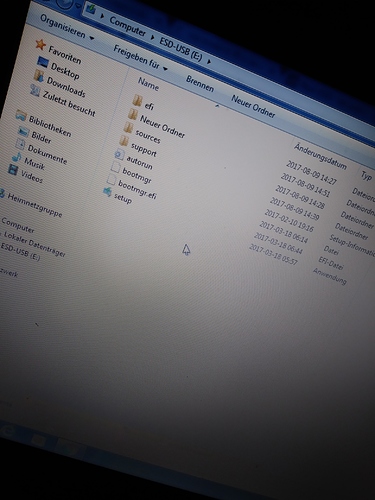375x500 pixels.
Task: Open the efi folder icon
Action: coord(137,100)
